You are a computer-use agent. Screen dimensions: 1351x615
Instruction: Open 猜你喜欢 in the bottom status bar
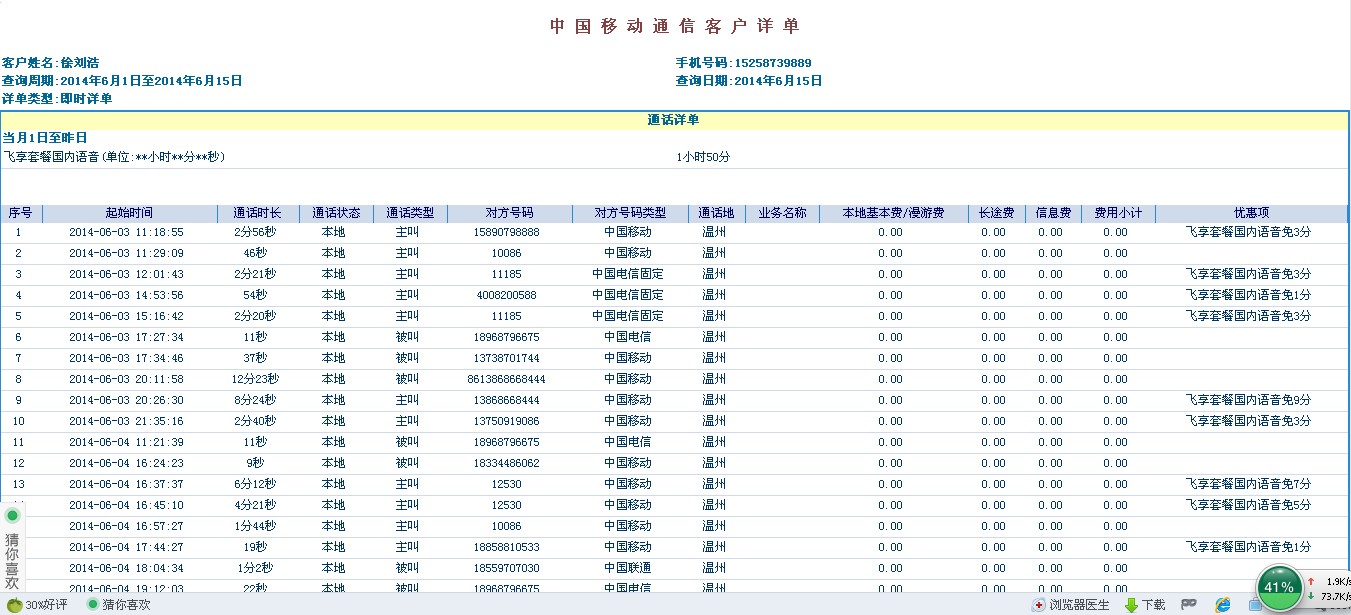[x=118, y=605]
